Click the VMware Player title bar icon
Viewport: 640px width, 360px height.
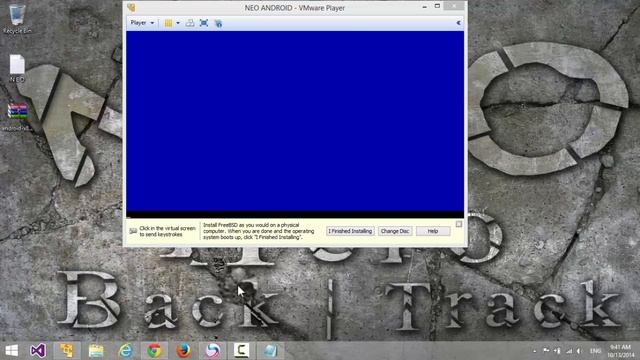click(x=131, y=7)
